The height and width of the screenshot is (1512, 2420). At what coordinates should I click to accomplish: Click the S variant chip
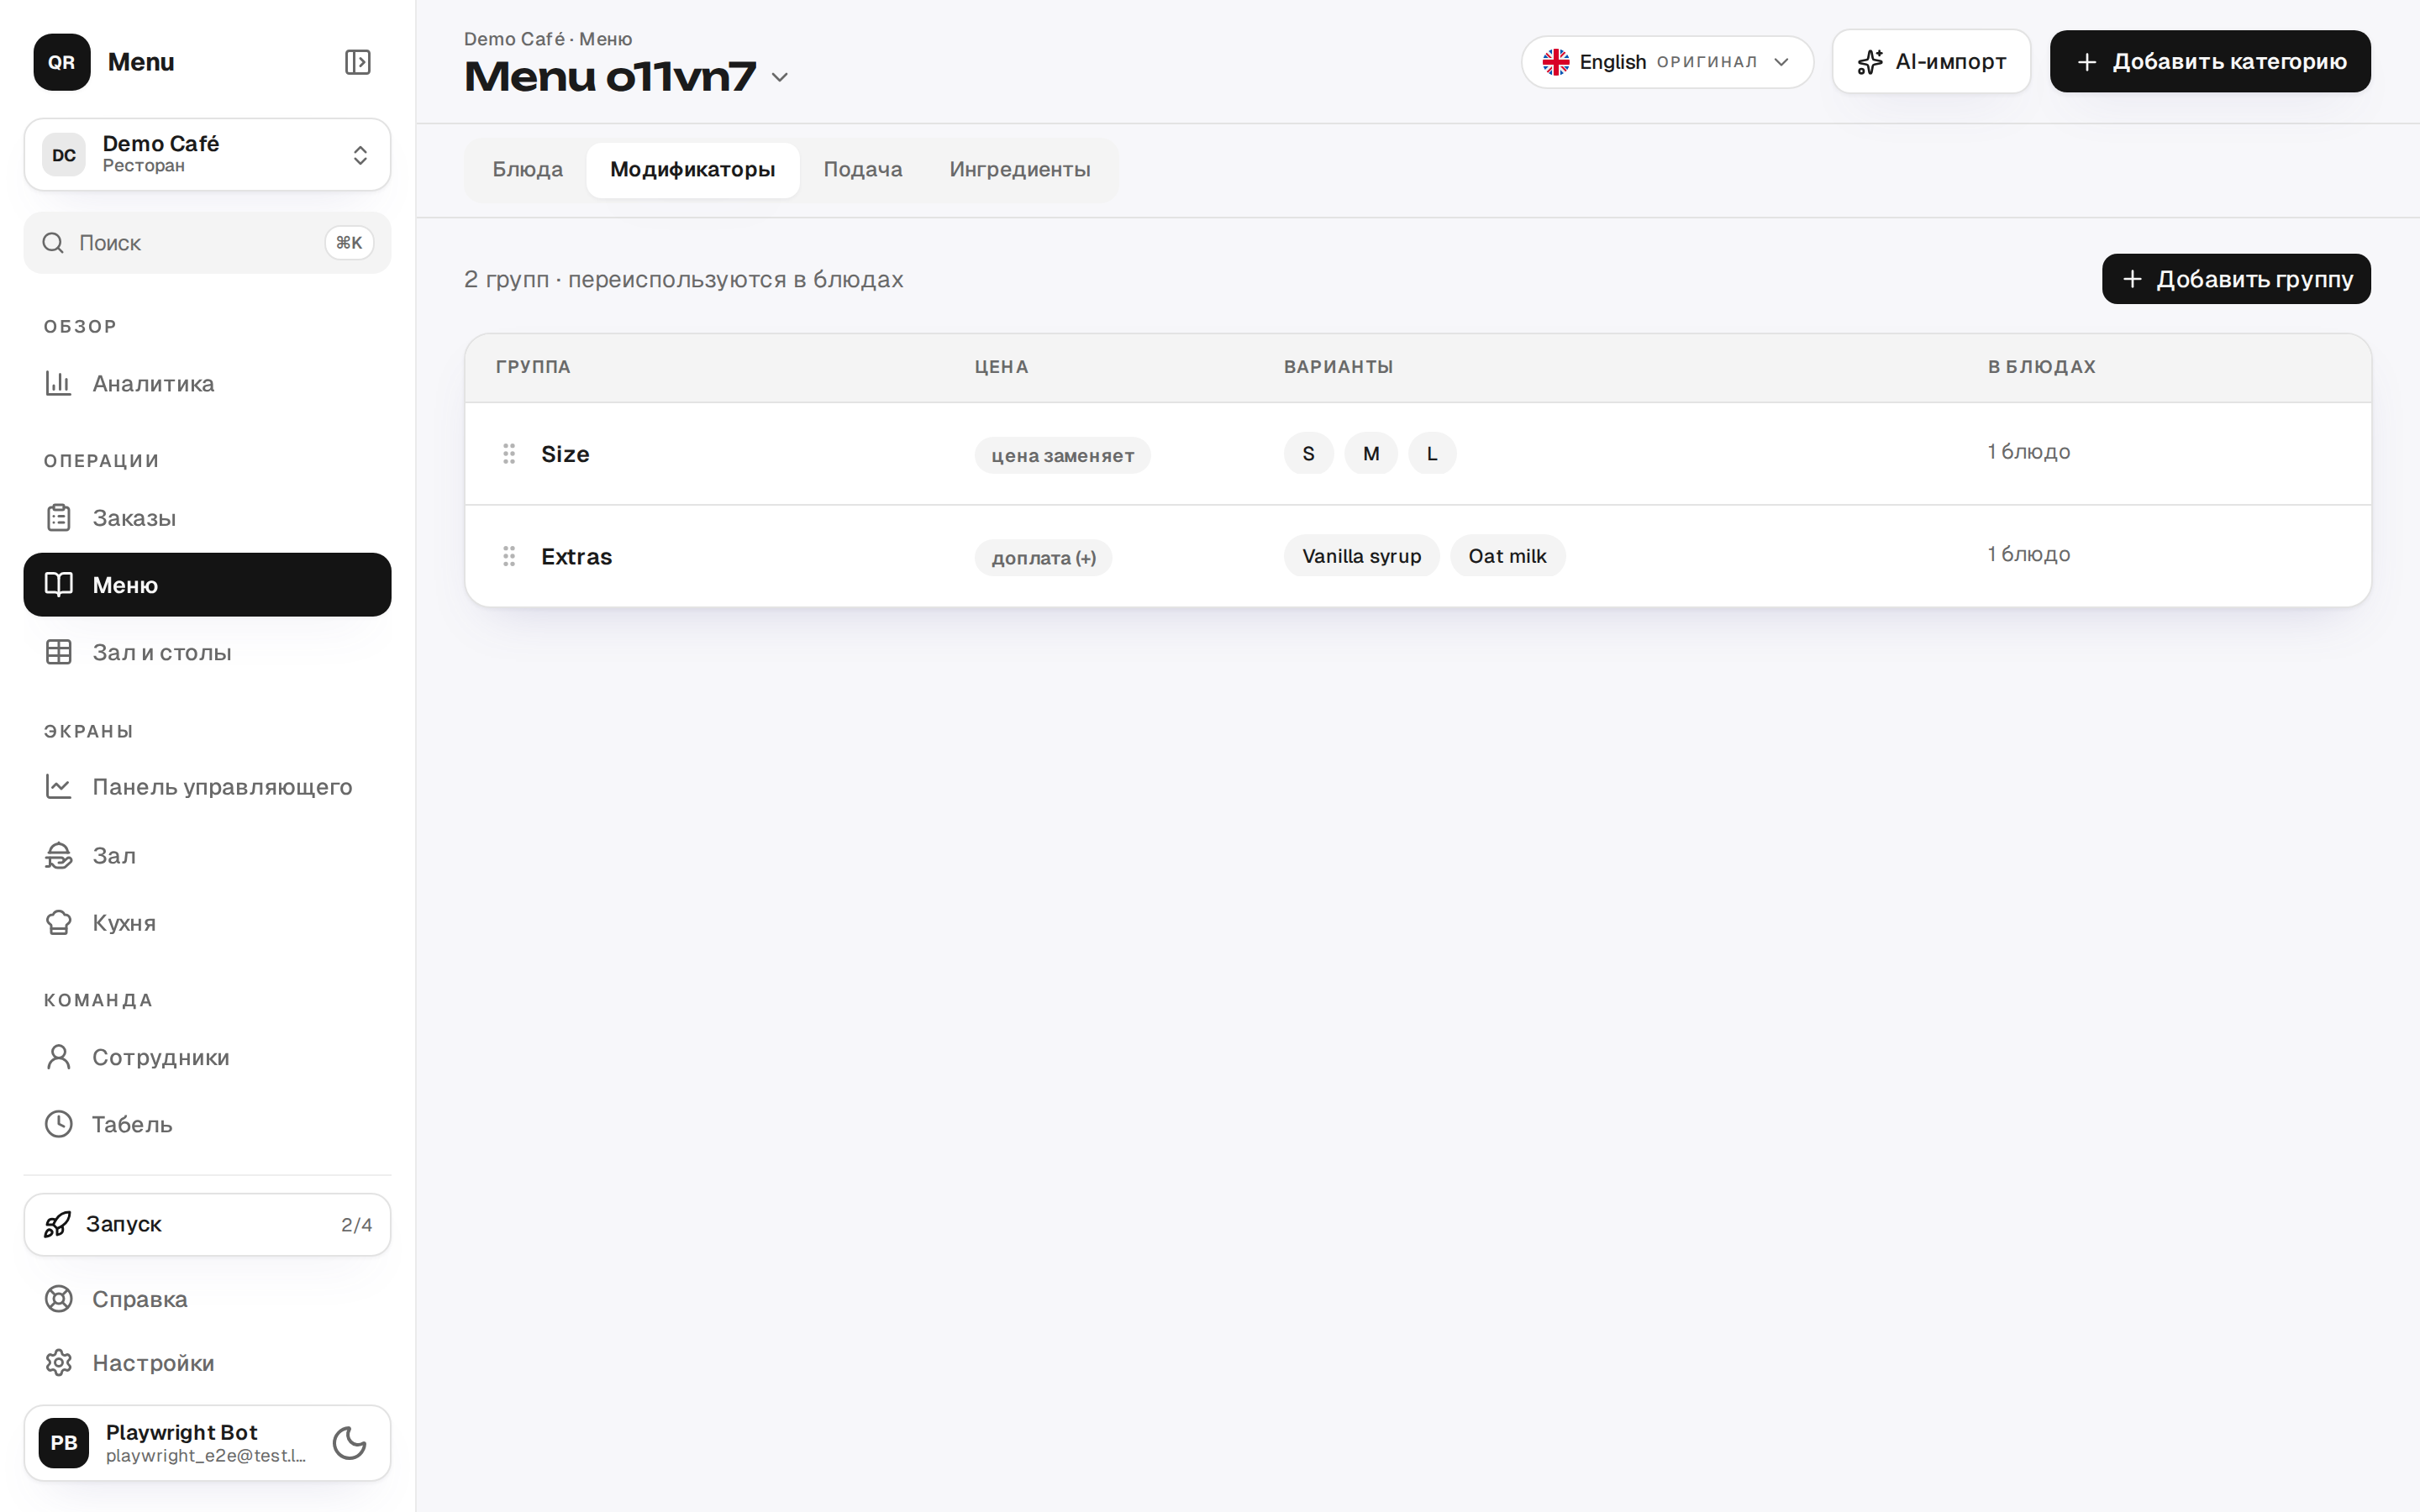coord(1308,454)
